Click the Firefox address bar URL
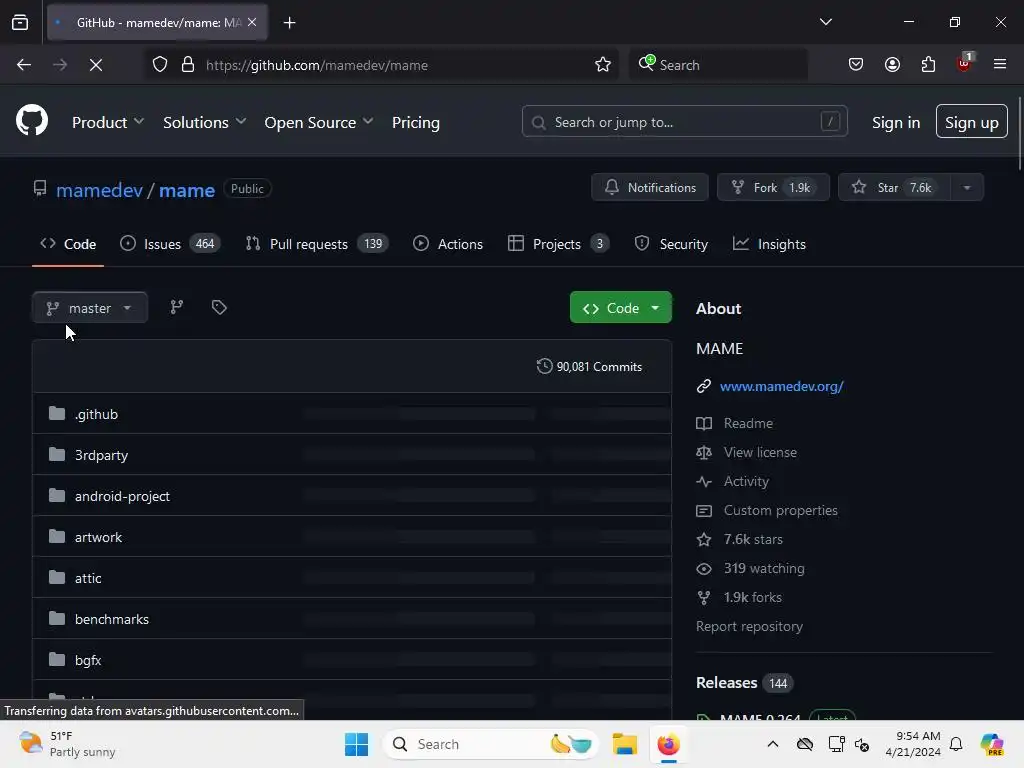1024x768 pixels. pyautogui.click(x=317, y=65)
